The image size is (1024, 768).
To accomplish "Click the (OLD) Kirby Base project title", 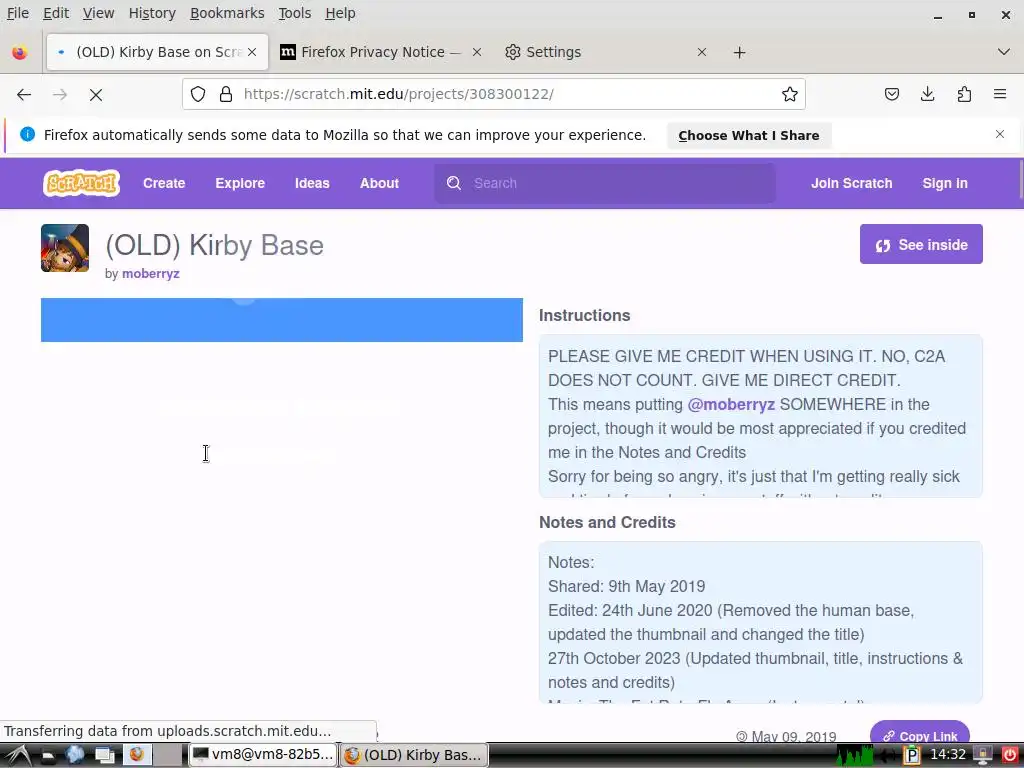I will tap(214, 246).
